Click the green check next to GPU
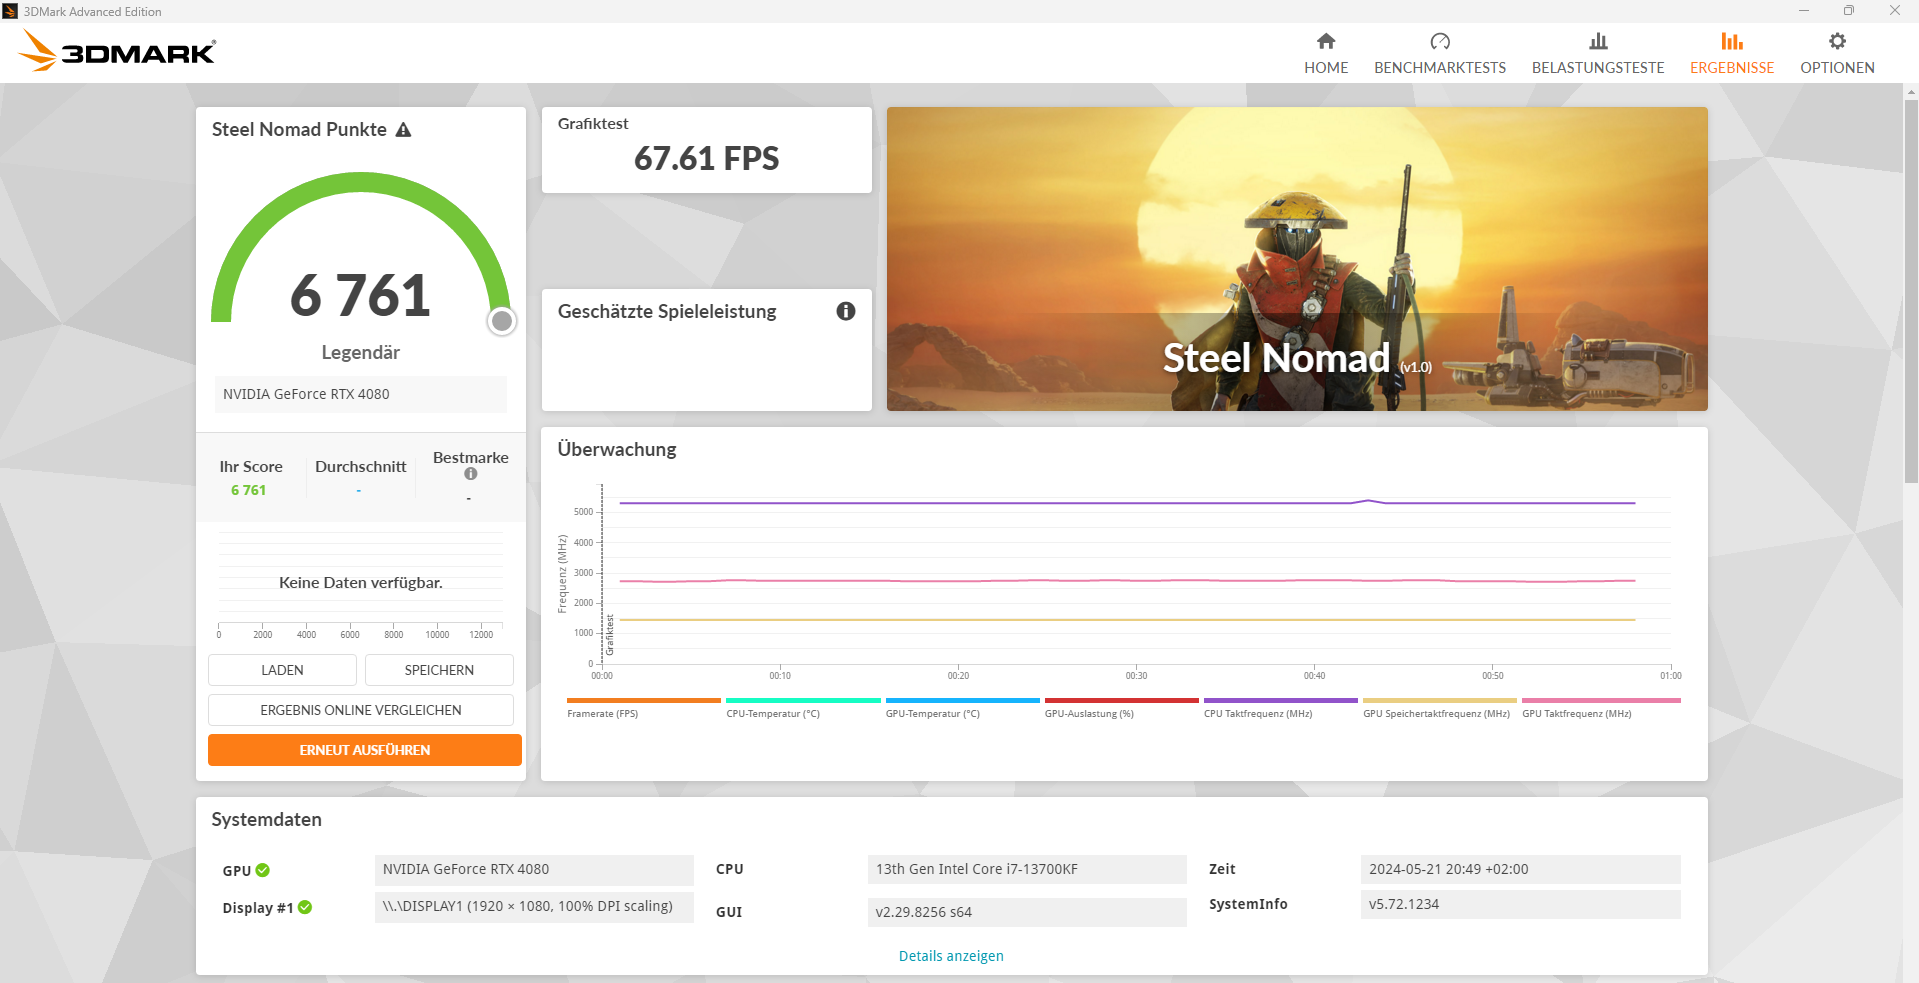The width and height of the screenshot is (1919, 983). pyautogui.click(x=263, y=870)
